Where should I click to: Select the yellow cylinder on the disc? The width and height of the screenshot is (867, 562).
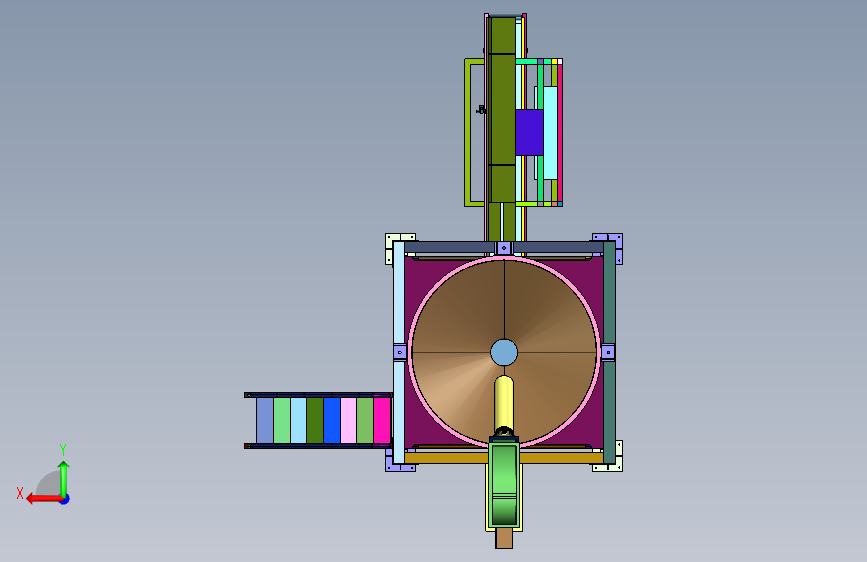pyautogui.click(x=504, y=403)
